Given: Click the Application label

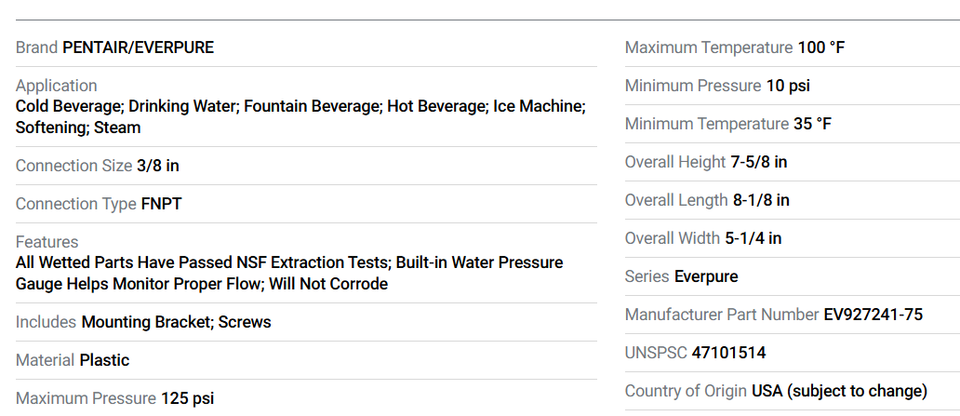Looking at the screenshot, I should (56, 86).
